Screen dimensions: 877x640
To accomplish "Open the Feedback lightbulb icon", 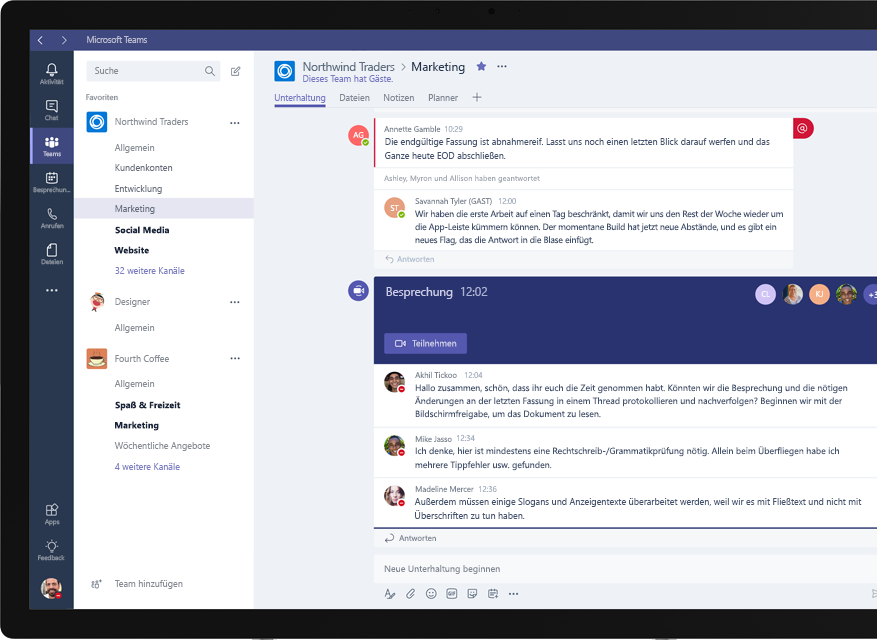I will 51,550.
